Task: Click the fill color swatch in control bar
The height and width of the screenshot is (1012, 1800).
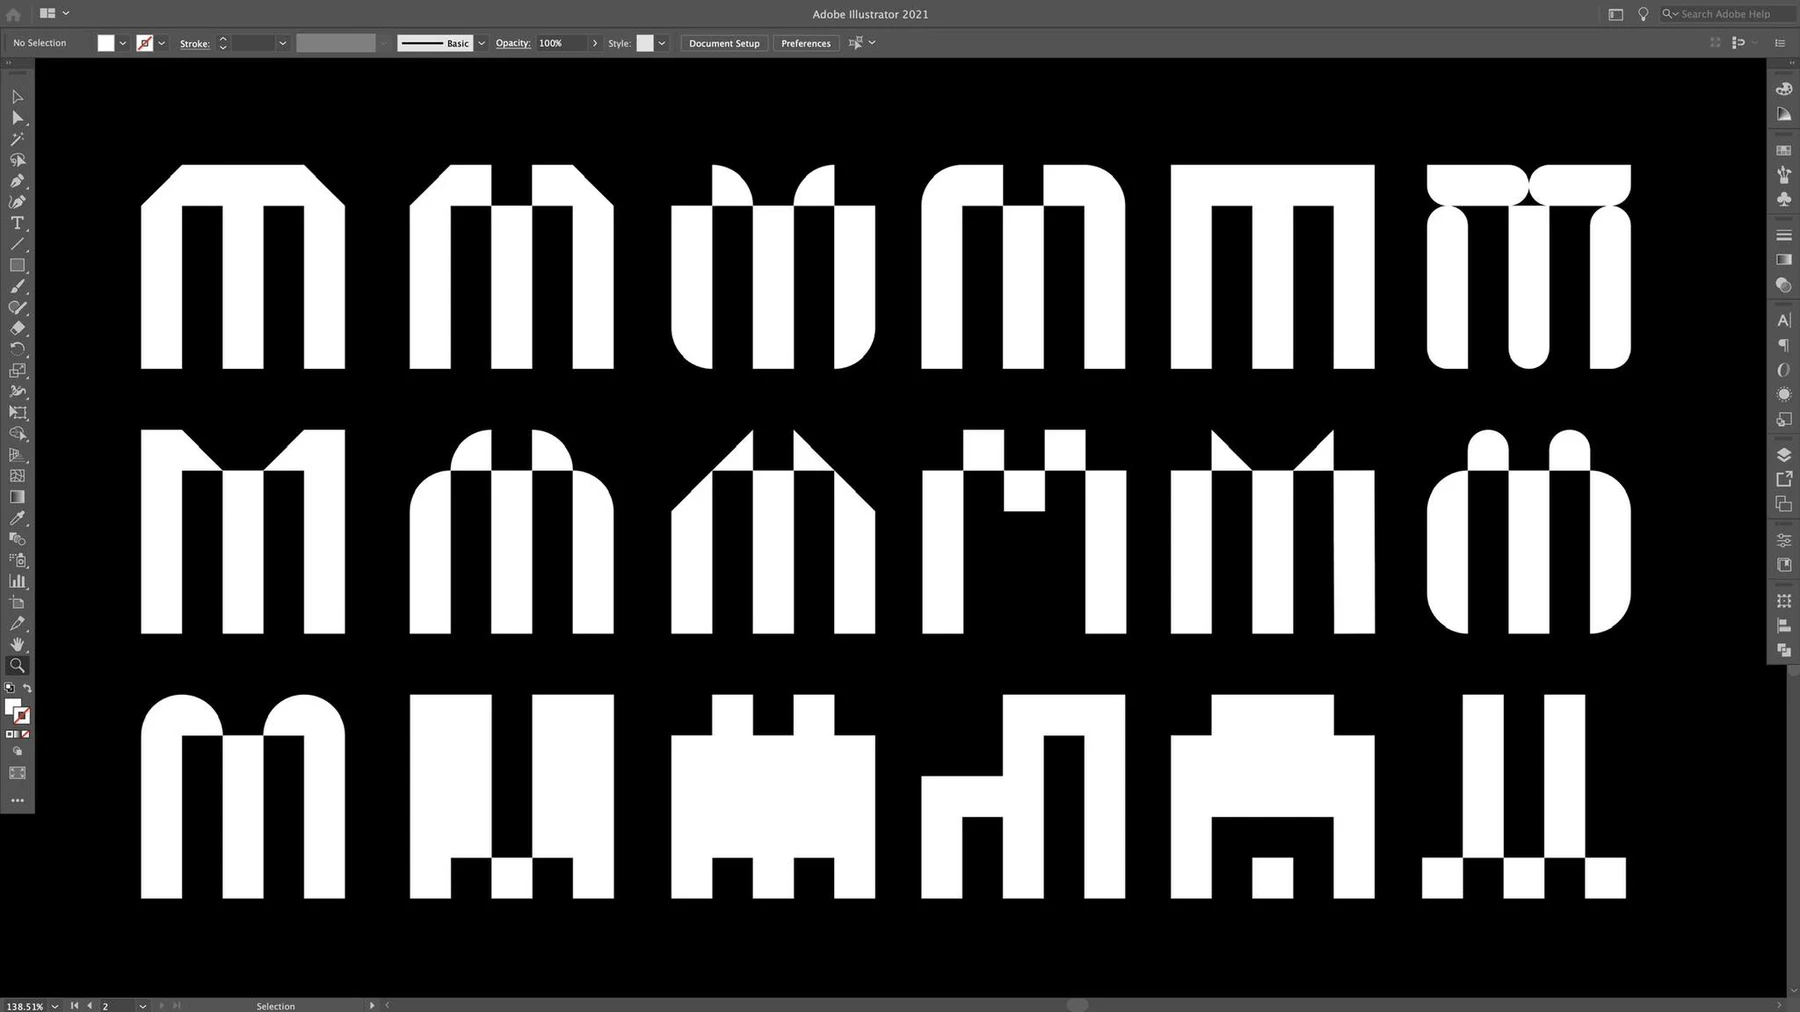Action: pos(106,43)
